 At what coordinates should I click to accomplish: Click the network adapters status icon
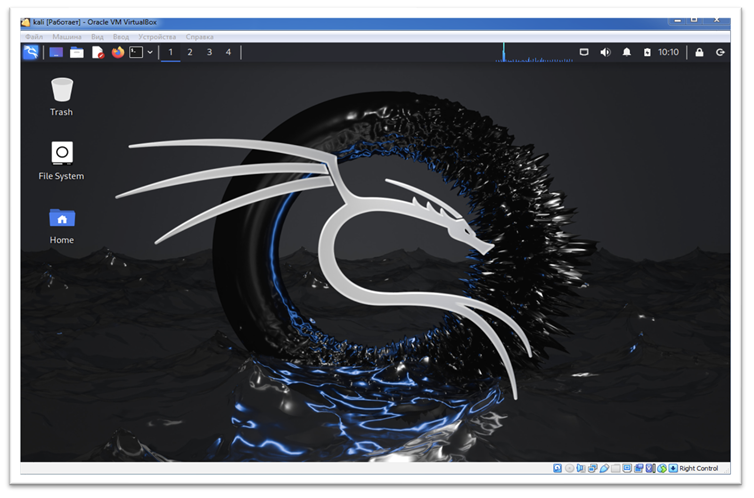(592, 468)
